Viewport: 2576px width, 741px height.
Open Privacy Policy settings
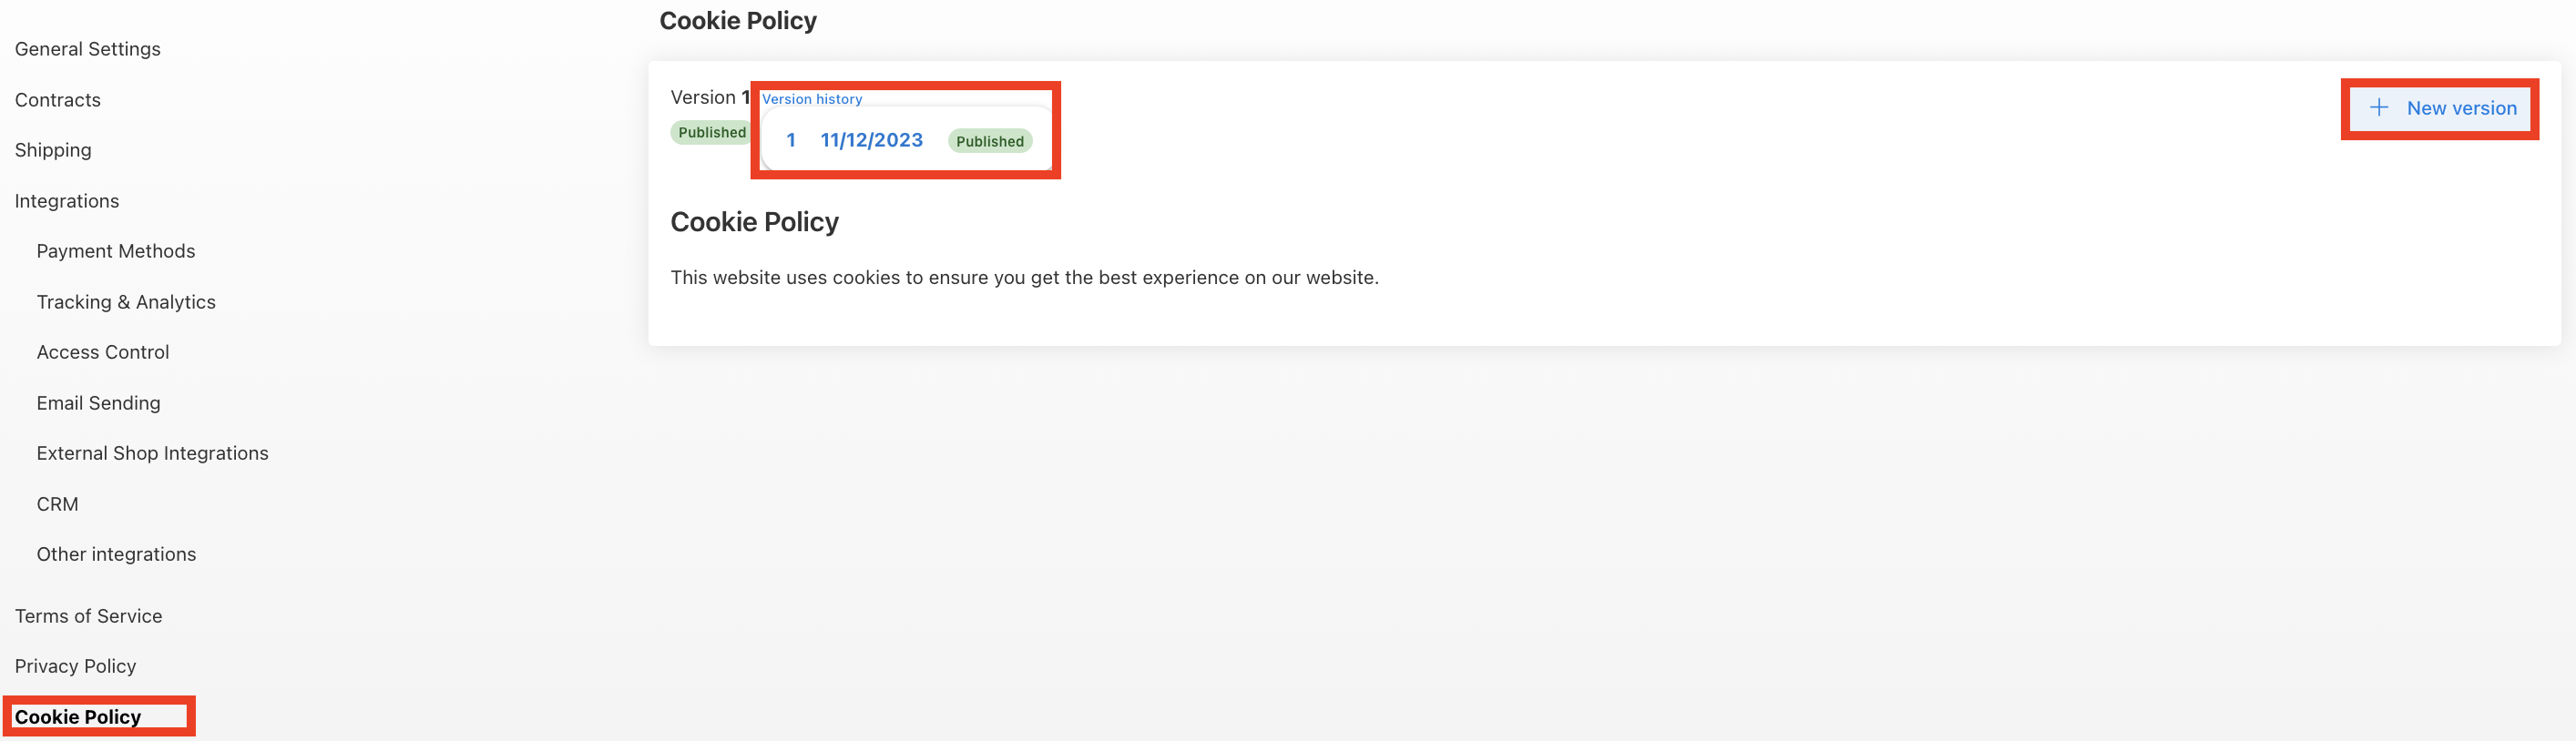click(75, 666)
